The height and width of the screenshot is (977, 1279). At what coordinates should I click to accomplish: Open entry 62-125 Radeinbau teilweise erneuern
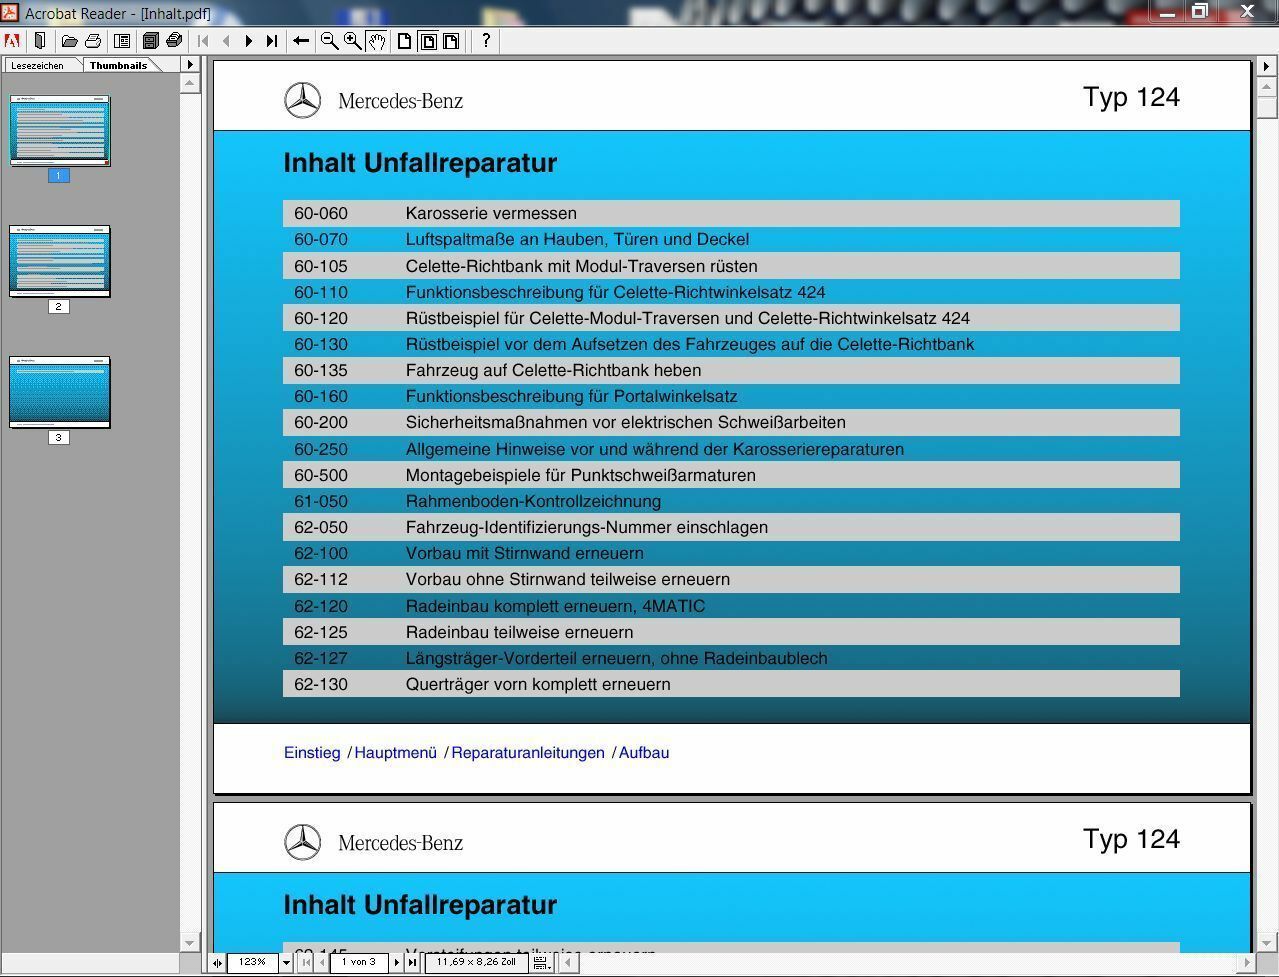tap(731, 632)
